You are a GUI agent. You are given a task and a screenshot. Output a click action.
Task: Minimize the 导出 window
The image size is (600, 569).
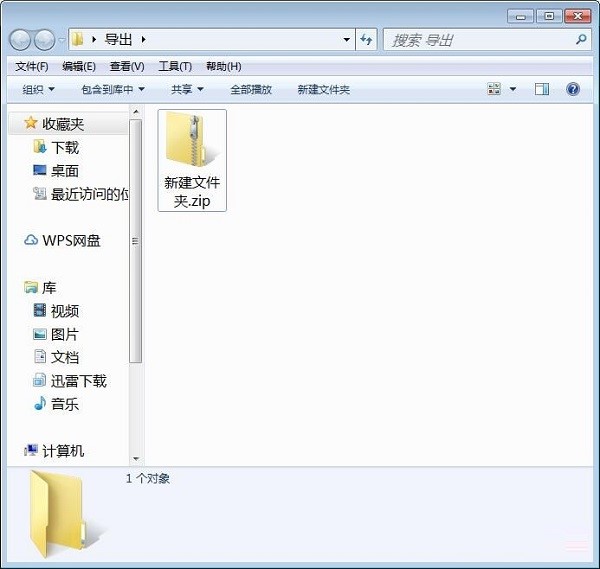(x=520, y=16)
